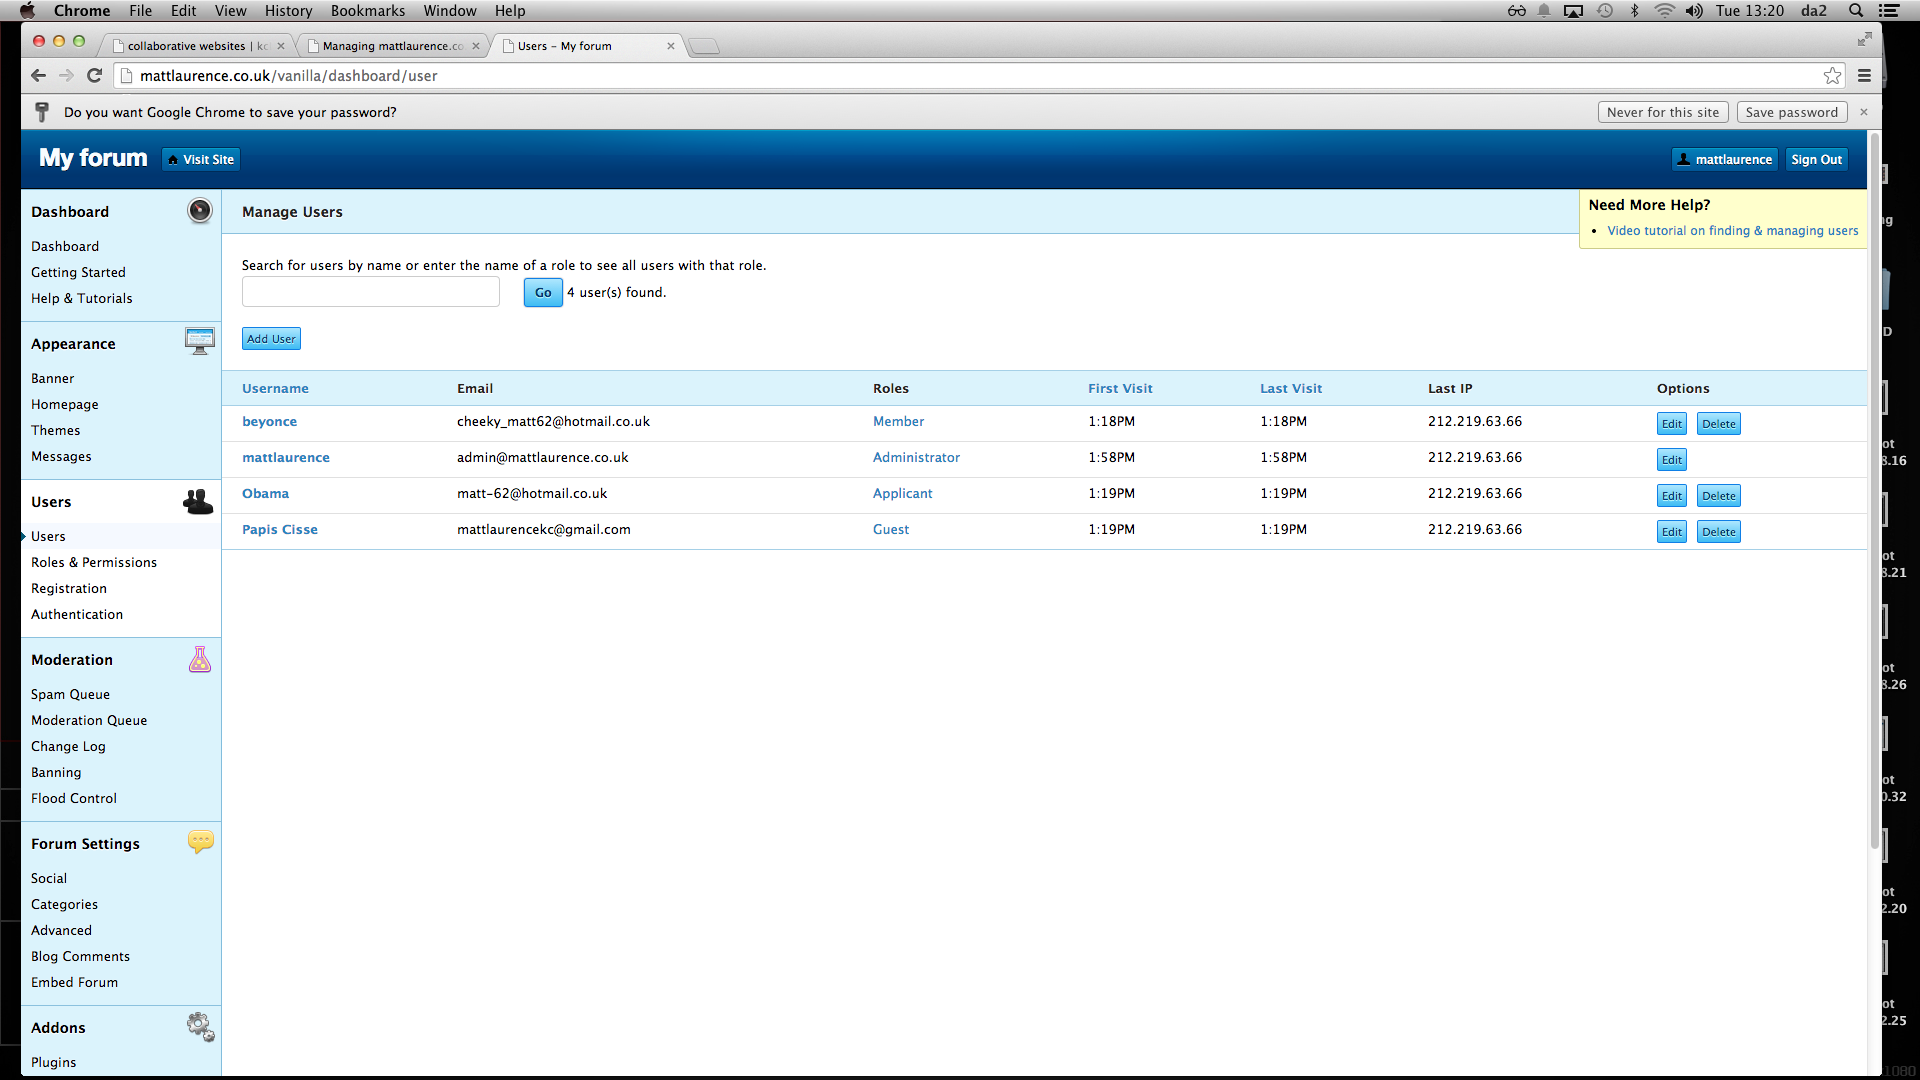Click the Forum Settings speech bubble icon

[x=200, y=842]
